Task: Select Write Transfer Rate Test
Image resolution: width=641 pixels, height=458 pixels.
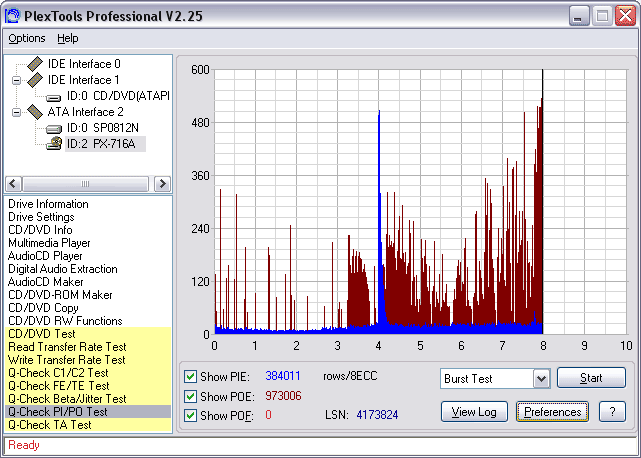Action: pyautogui.click(x=88, y=360)
